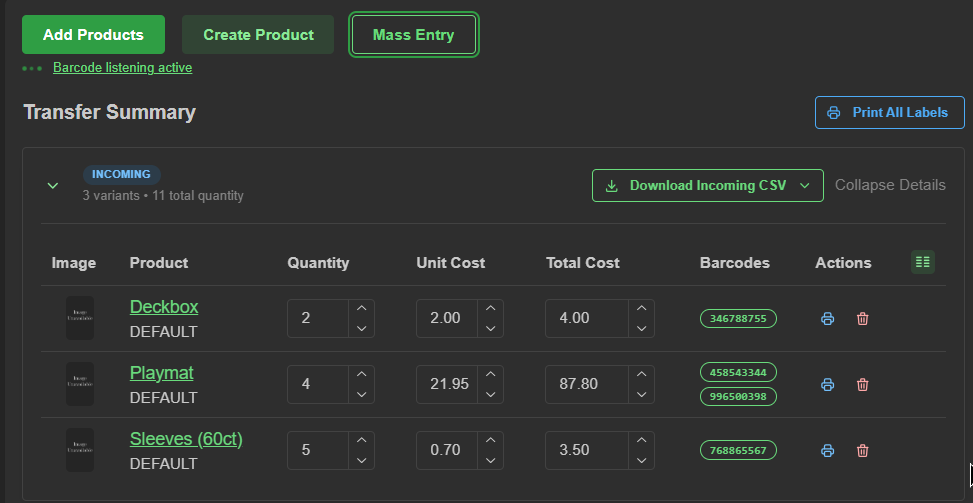This screenshot has width=973, height=503.
Task: Print label for Playmat row
Action: point(827,385)
